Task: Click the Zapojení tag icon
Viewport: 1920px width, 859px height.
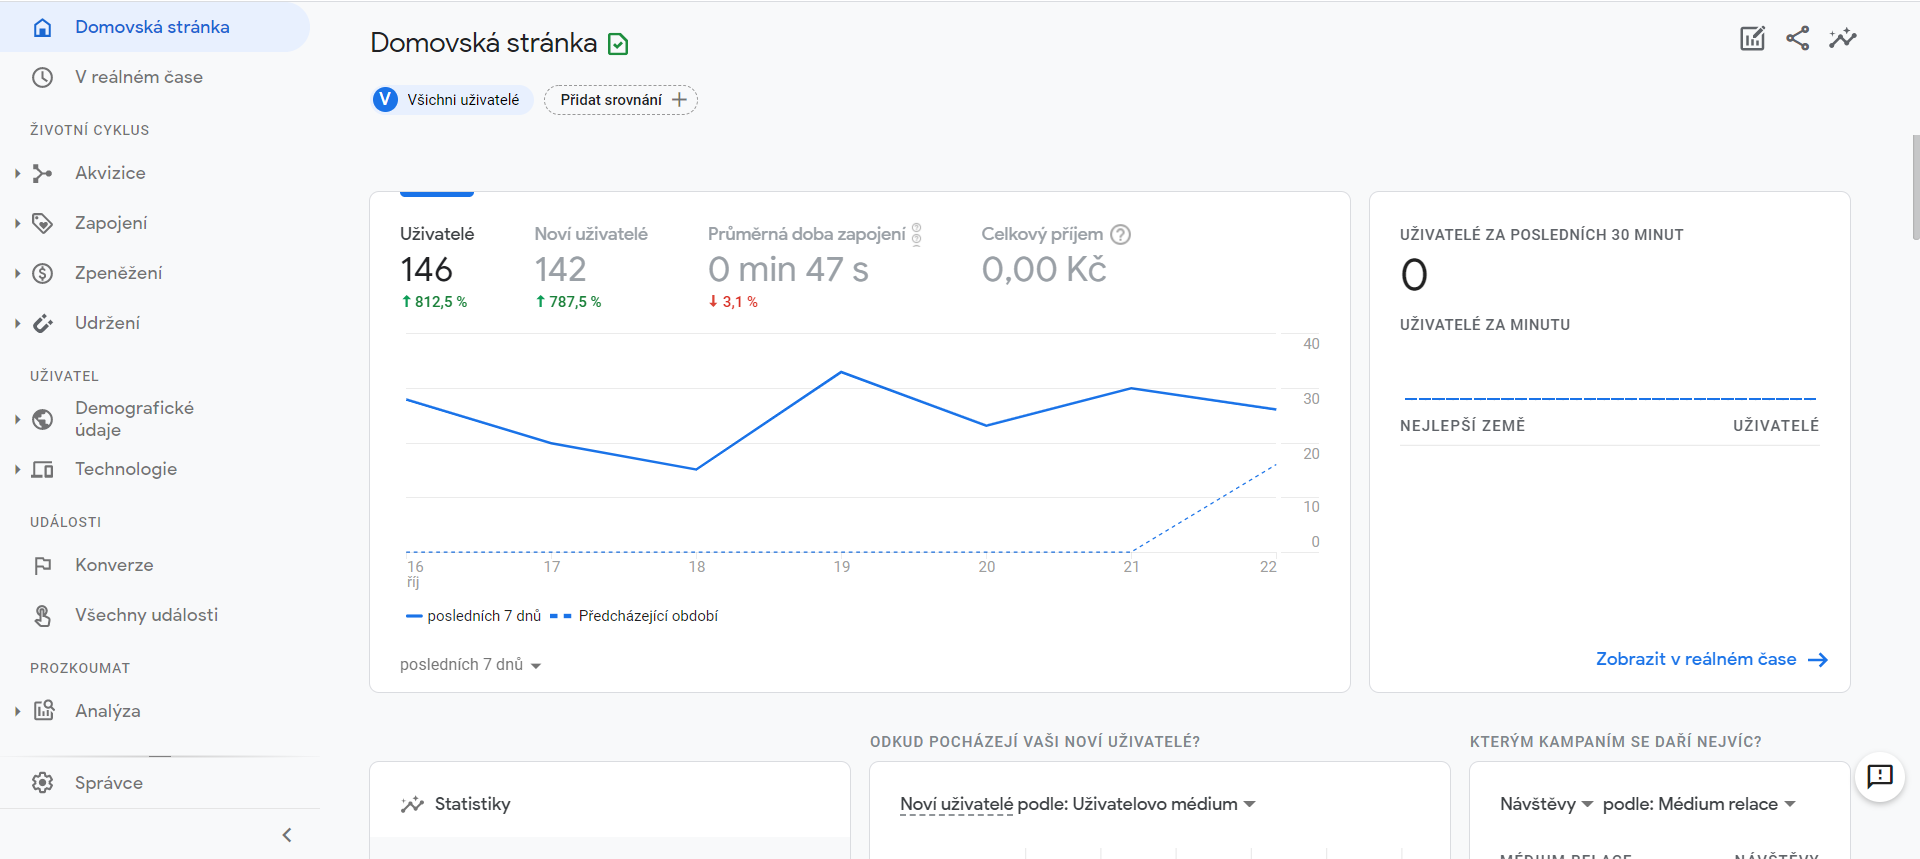Action: pyautogui.click(x=42, y=223)
